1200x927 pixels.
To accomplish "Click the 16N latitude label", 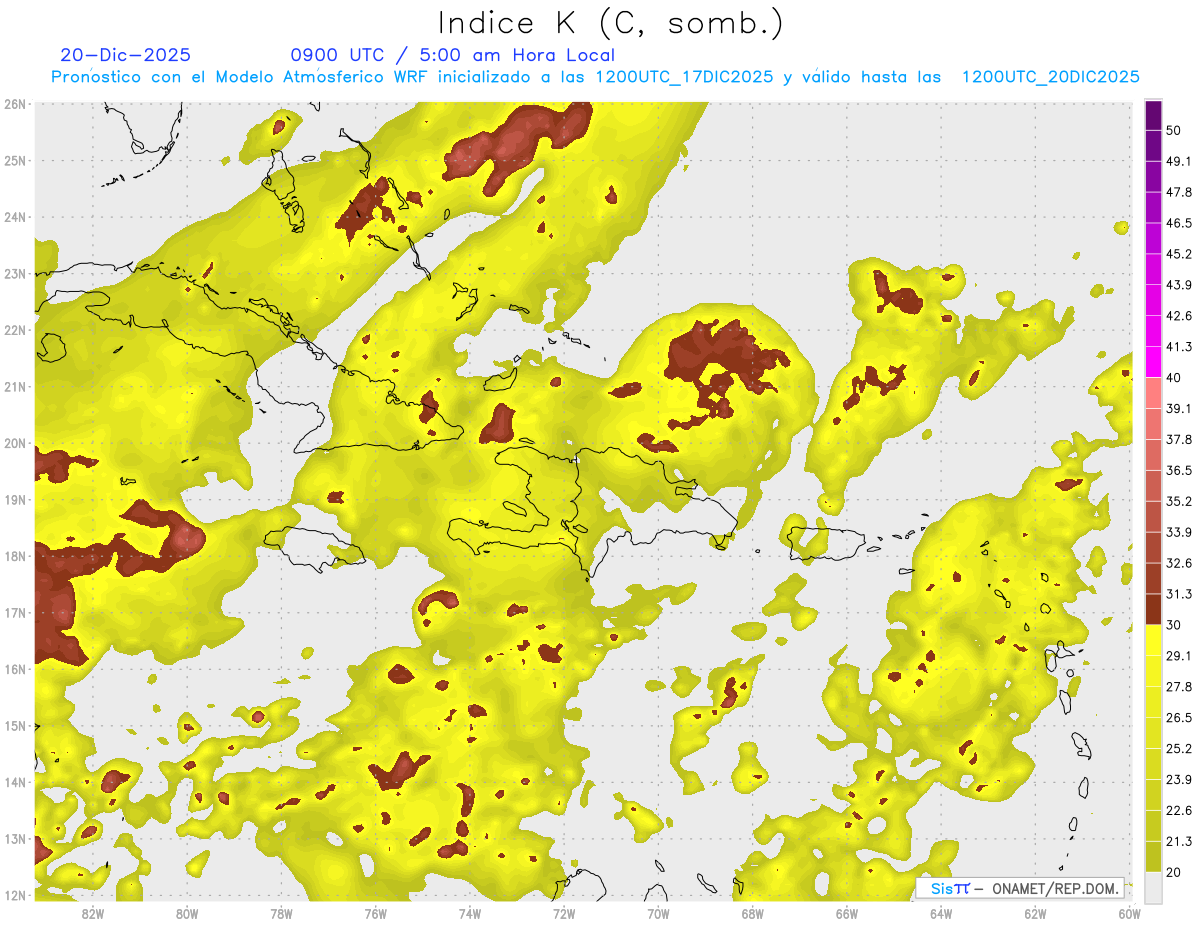I will (x=15, y=669).
